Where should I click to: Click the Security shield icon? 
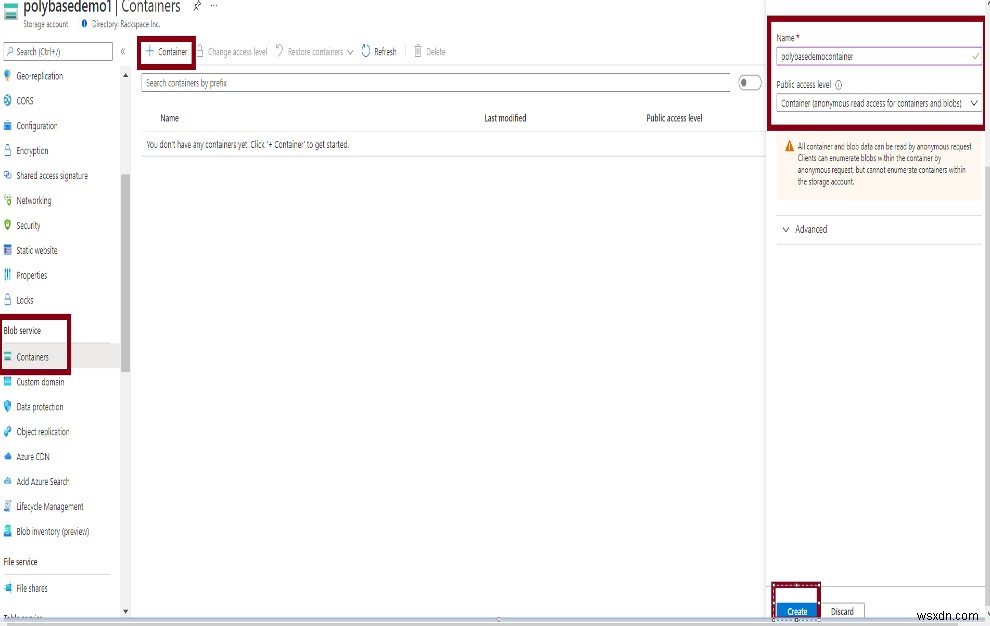(8, 225)
